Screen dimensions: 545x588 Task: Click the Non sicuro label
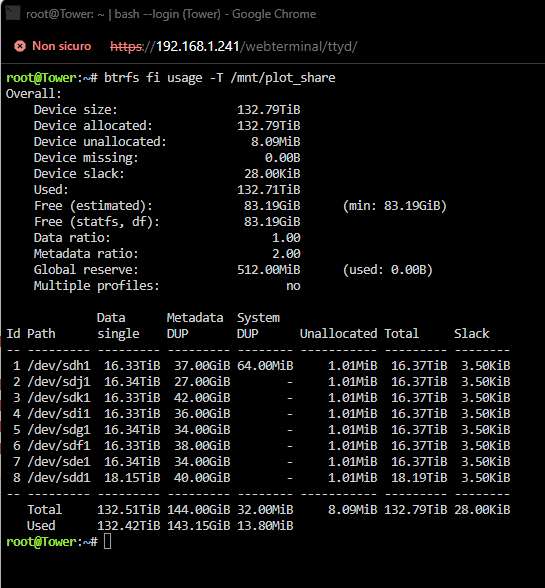point(62,46)
